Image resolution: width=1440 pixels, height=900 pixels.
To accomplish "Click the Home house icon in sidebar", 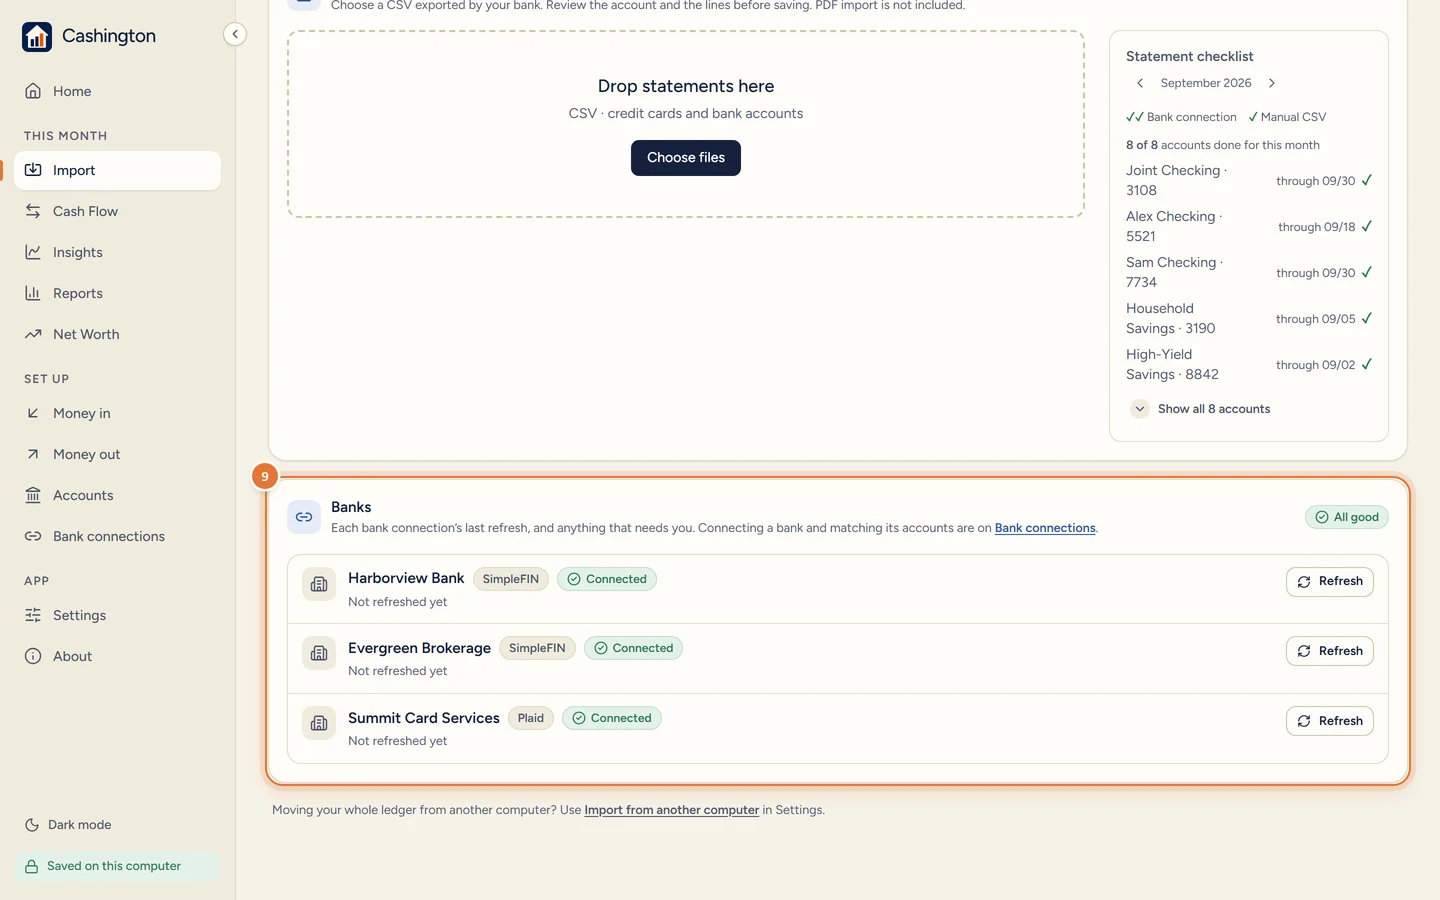I will (x=33, y=91).
